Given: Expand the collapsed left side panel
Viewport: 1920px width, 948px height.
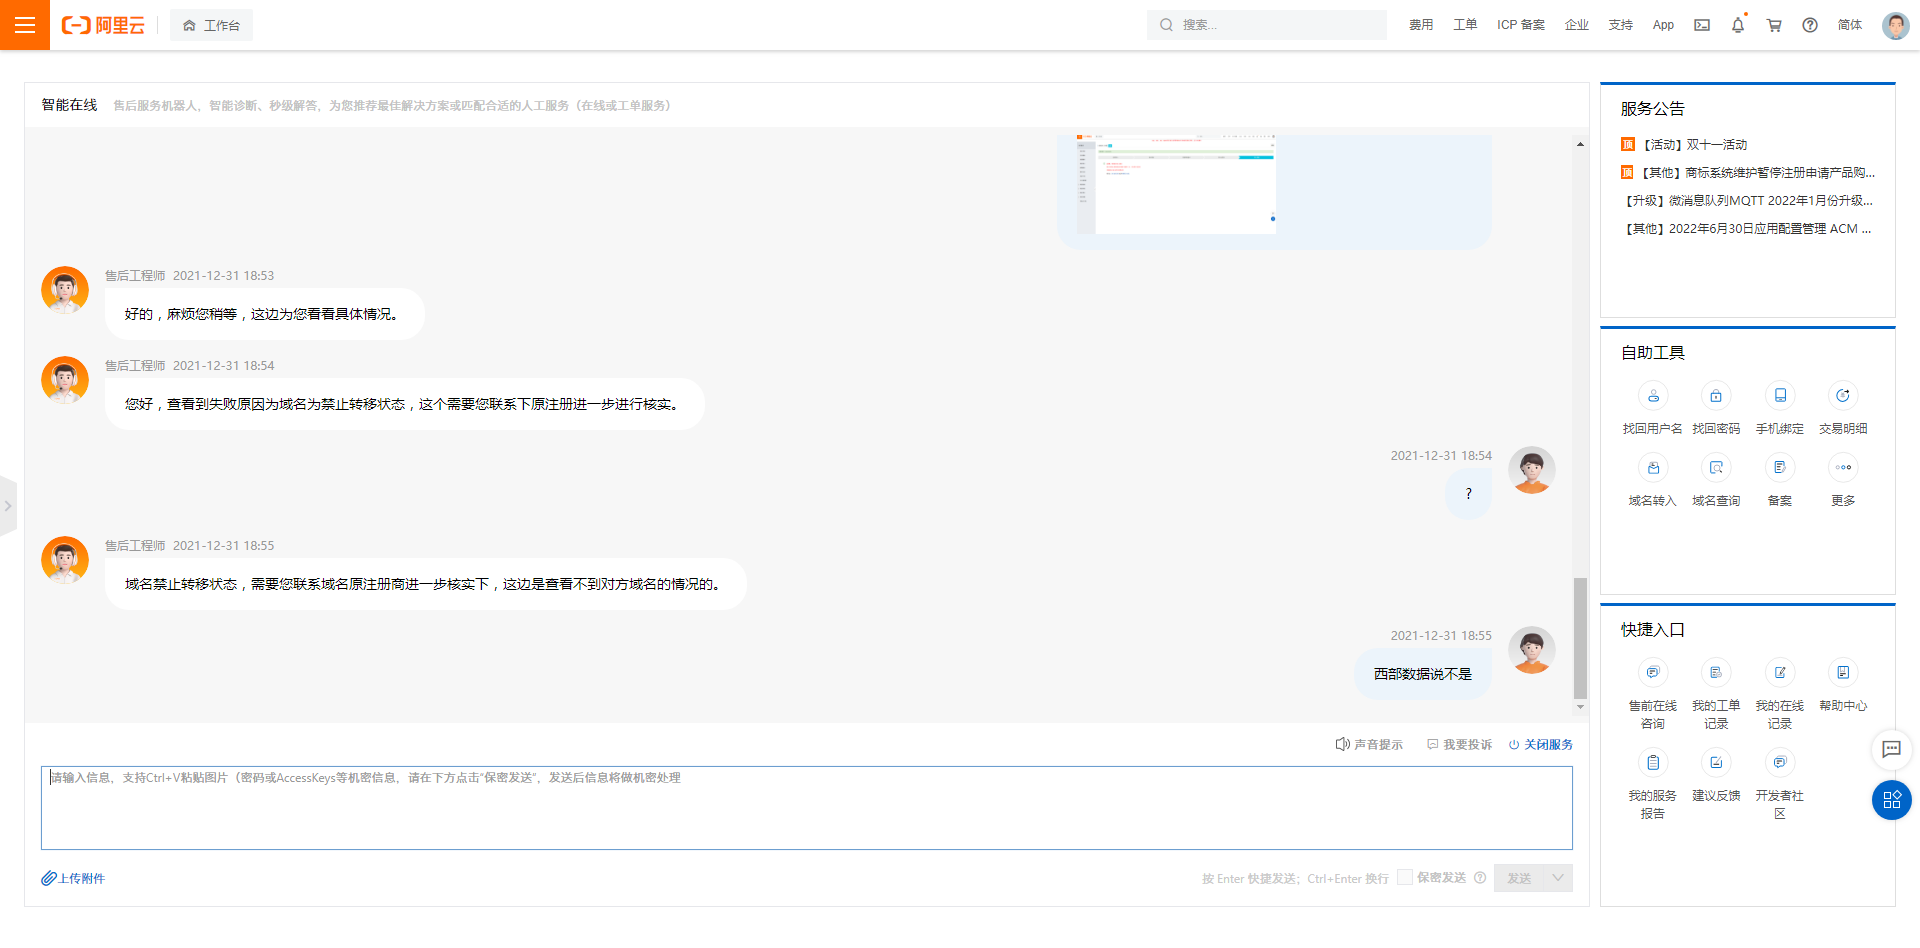Looking at the screenshot, I should pyautogui.click(x=8, y=506).
